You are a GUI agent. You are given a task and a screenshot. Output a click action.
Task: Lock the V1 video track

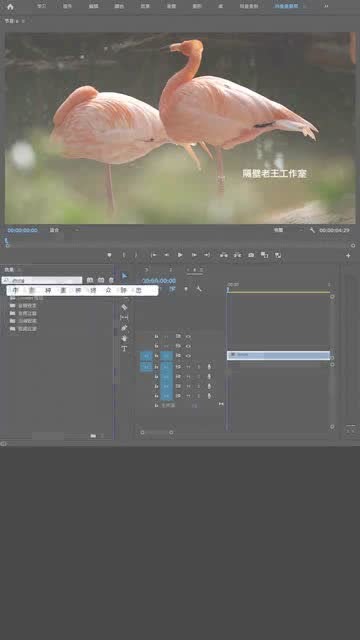pos(156,356)
